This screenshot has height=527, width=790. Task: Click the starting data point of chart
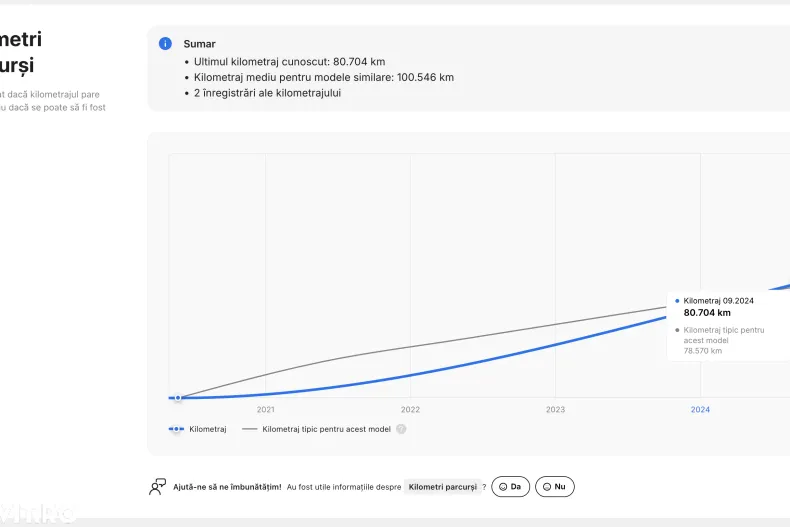[177, 398]
